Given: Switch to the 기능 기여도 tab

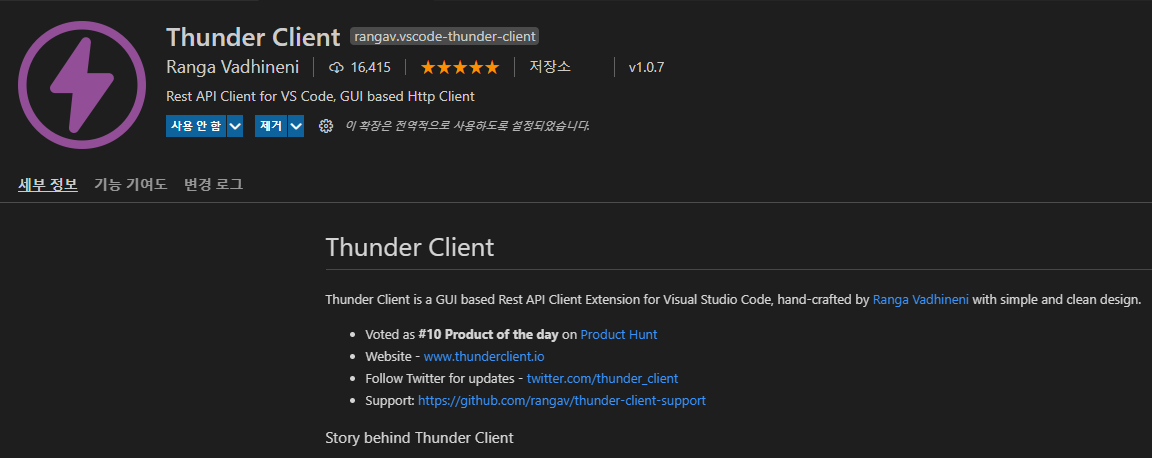Looking at the screenshot, I should (x=131, y=185).
